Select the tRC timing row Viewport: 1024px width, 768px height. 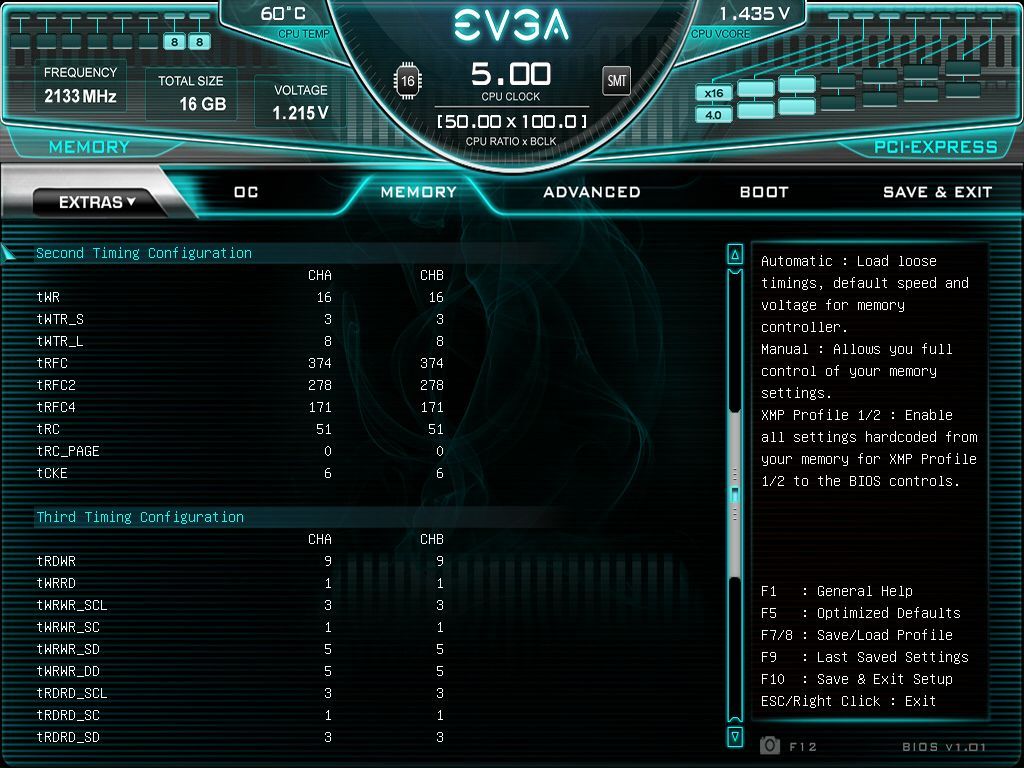click(x=240, y=429)
